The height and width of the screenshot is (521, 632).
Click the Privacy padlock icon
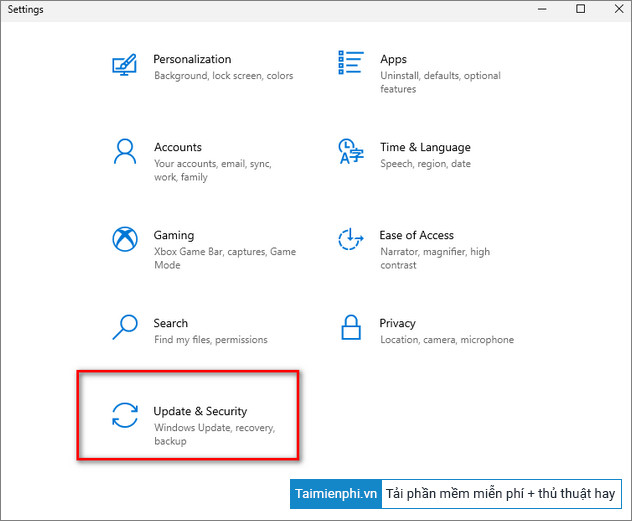coord(351,327)
